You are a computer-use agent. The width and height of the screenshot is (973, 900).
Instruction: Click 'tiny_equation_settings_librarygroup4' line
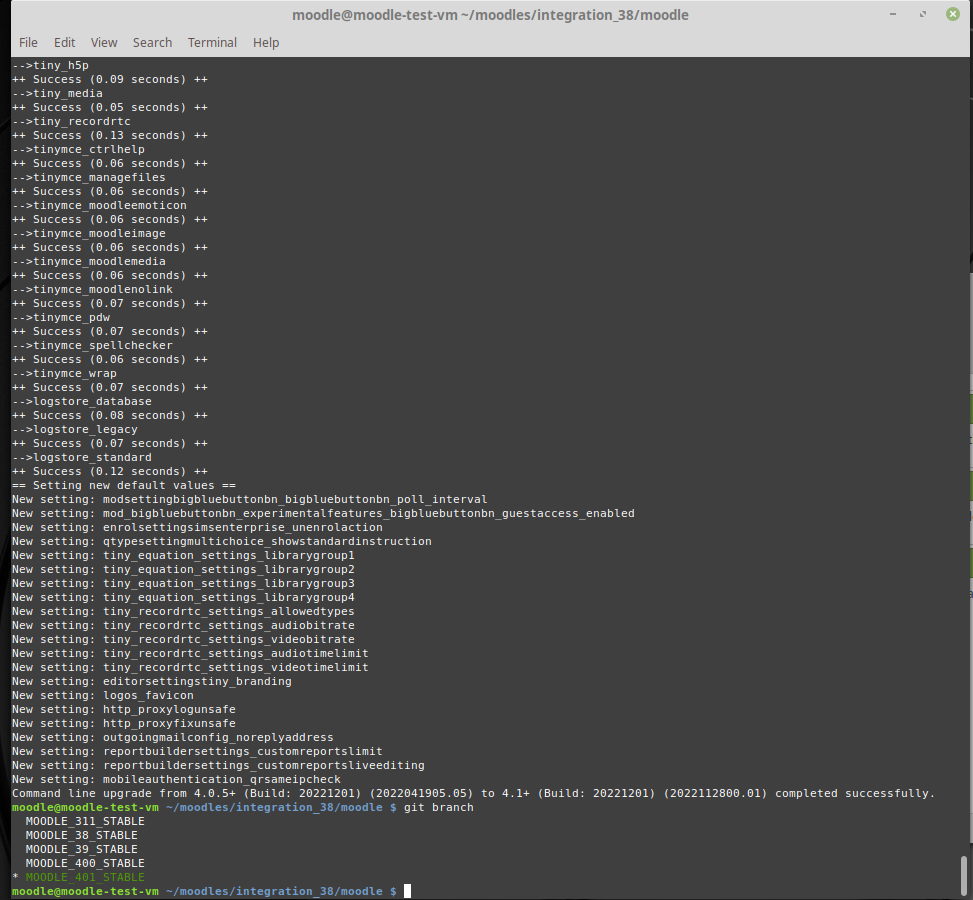(x=183, y=597)
